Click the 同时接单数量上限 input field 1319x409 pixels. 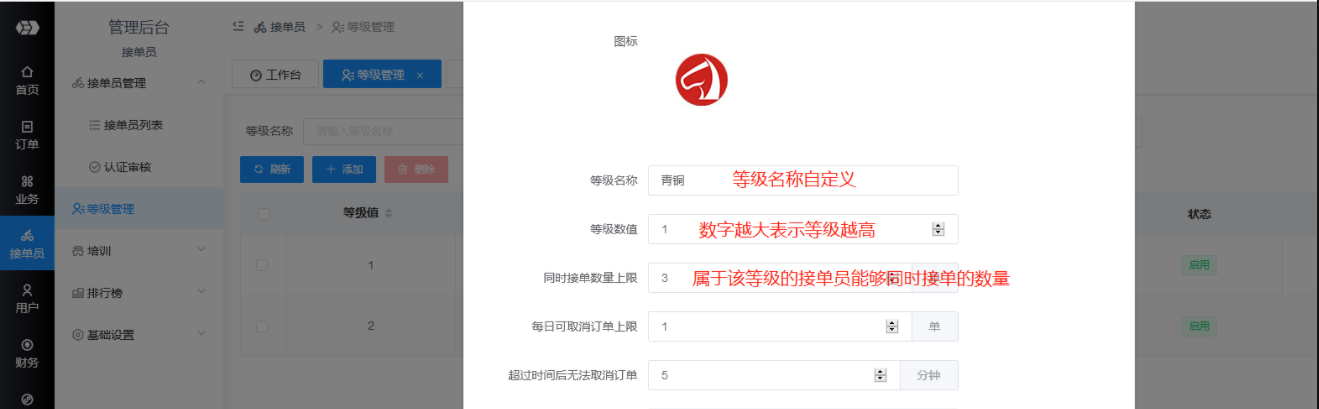point(780,278)
